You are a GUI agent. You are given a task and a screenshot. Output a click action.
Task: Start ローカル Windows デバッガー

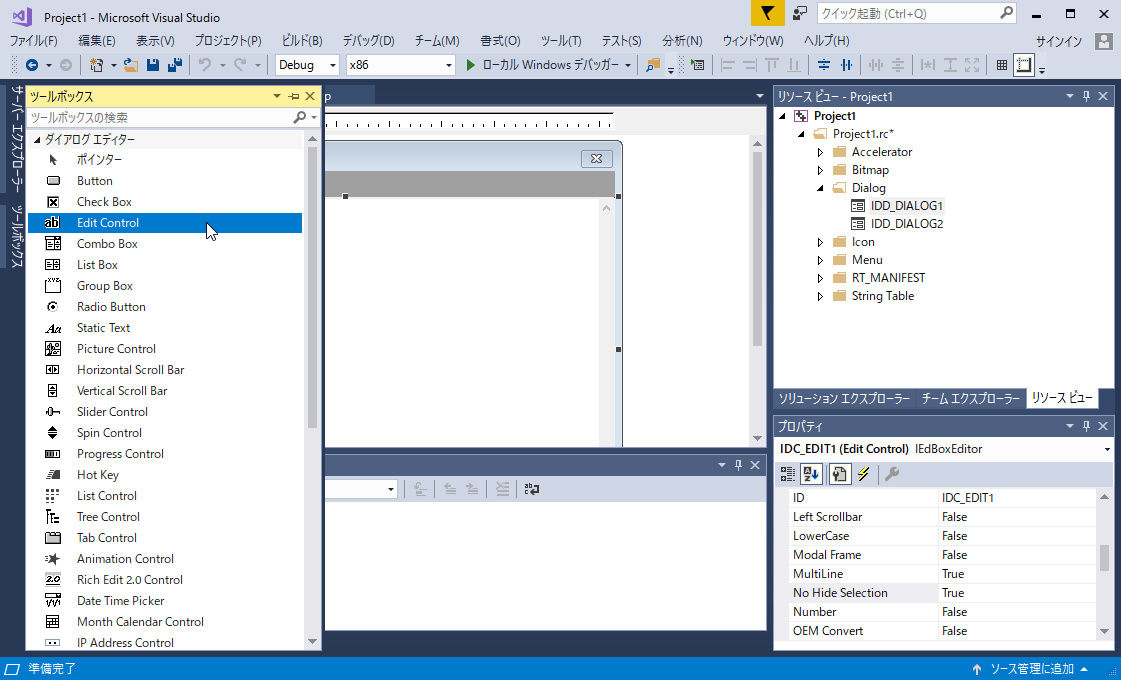point(548,65)
